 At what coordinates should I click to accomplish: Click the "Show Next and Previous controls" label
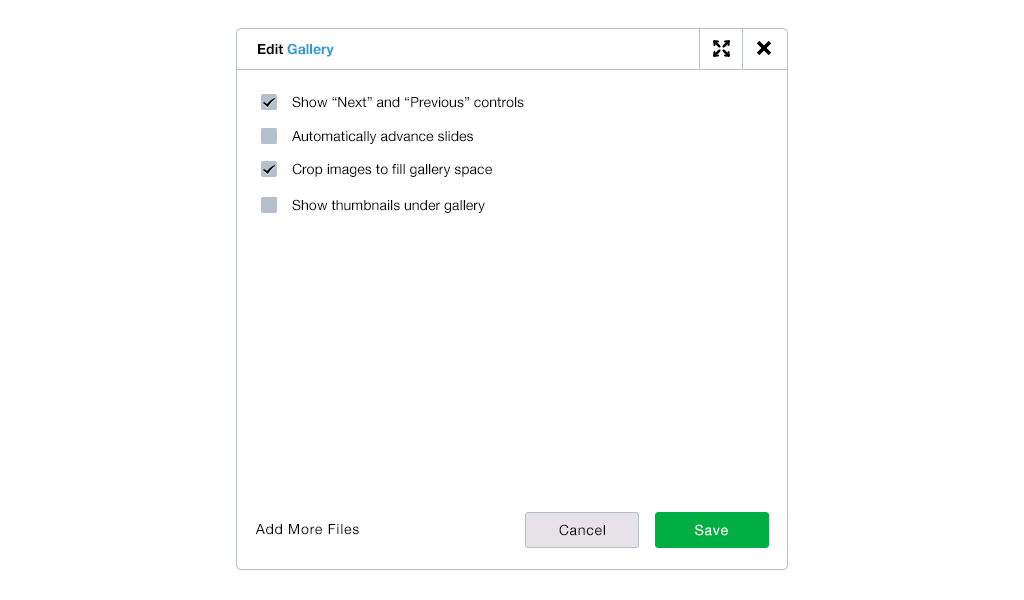pyautogui.click(x=408, y=103)
